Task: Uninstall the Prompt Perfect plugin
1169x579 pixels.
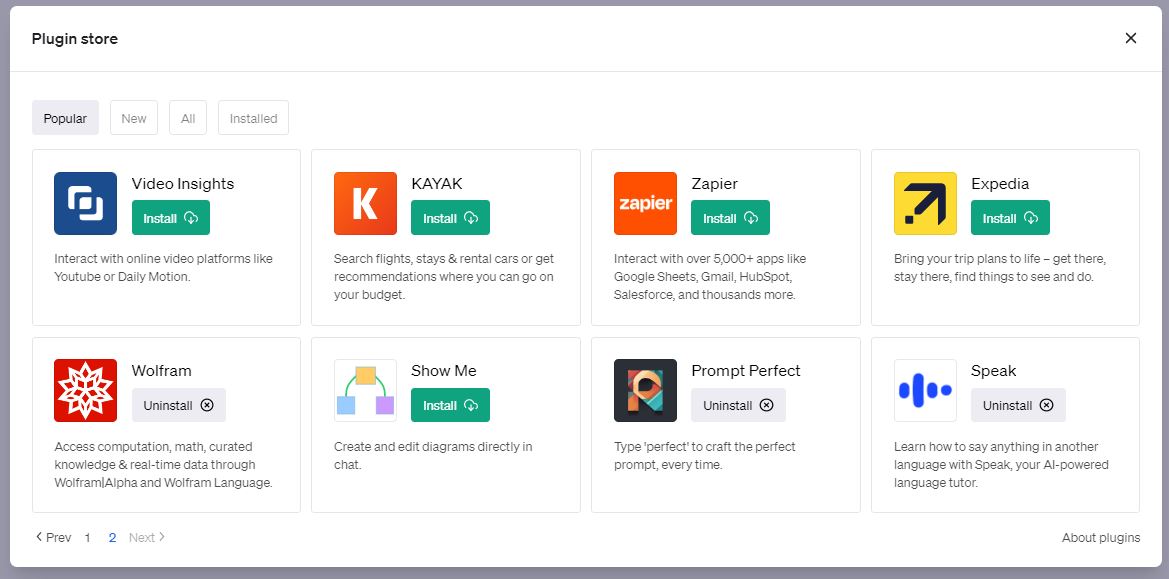Action: (x=738, y=405)
